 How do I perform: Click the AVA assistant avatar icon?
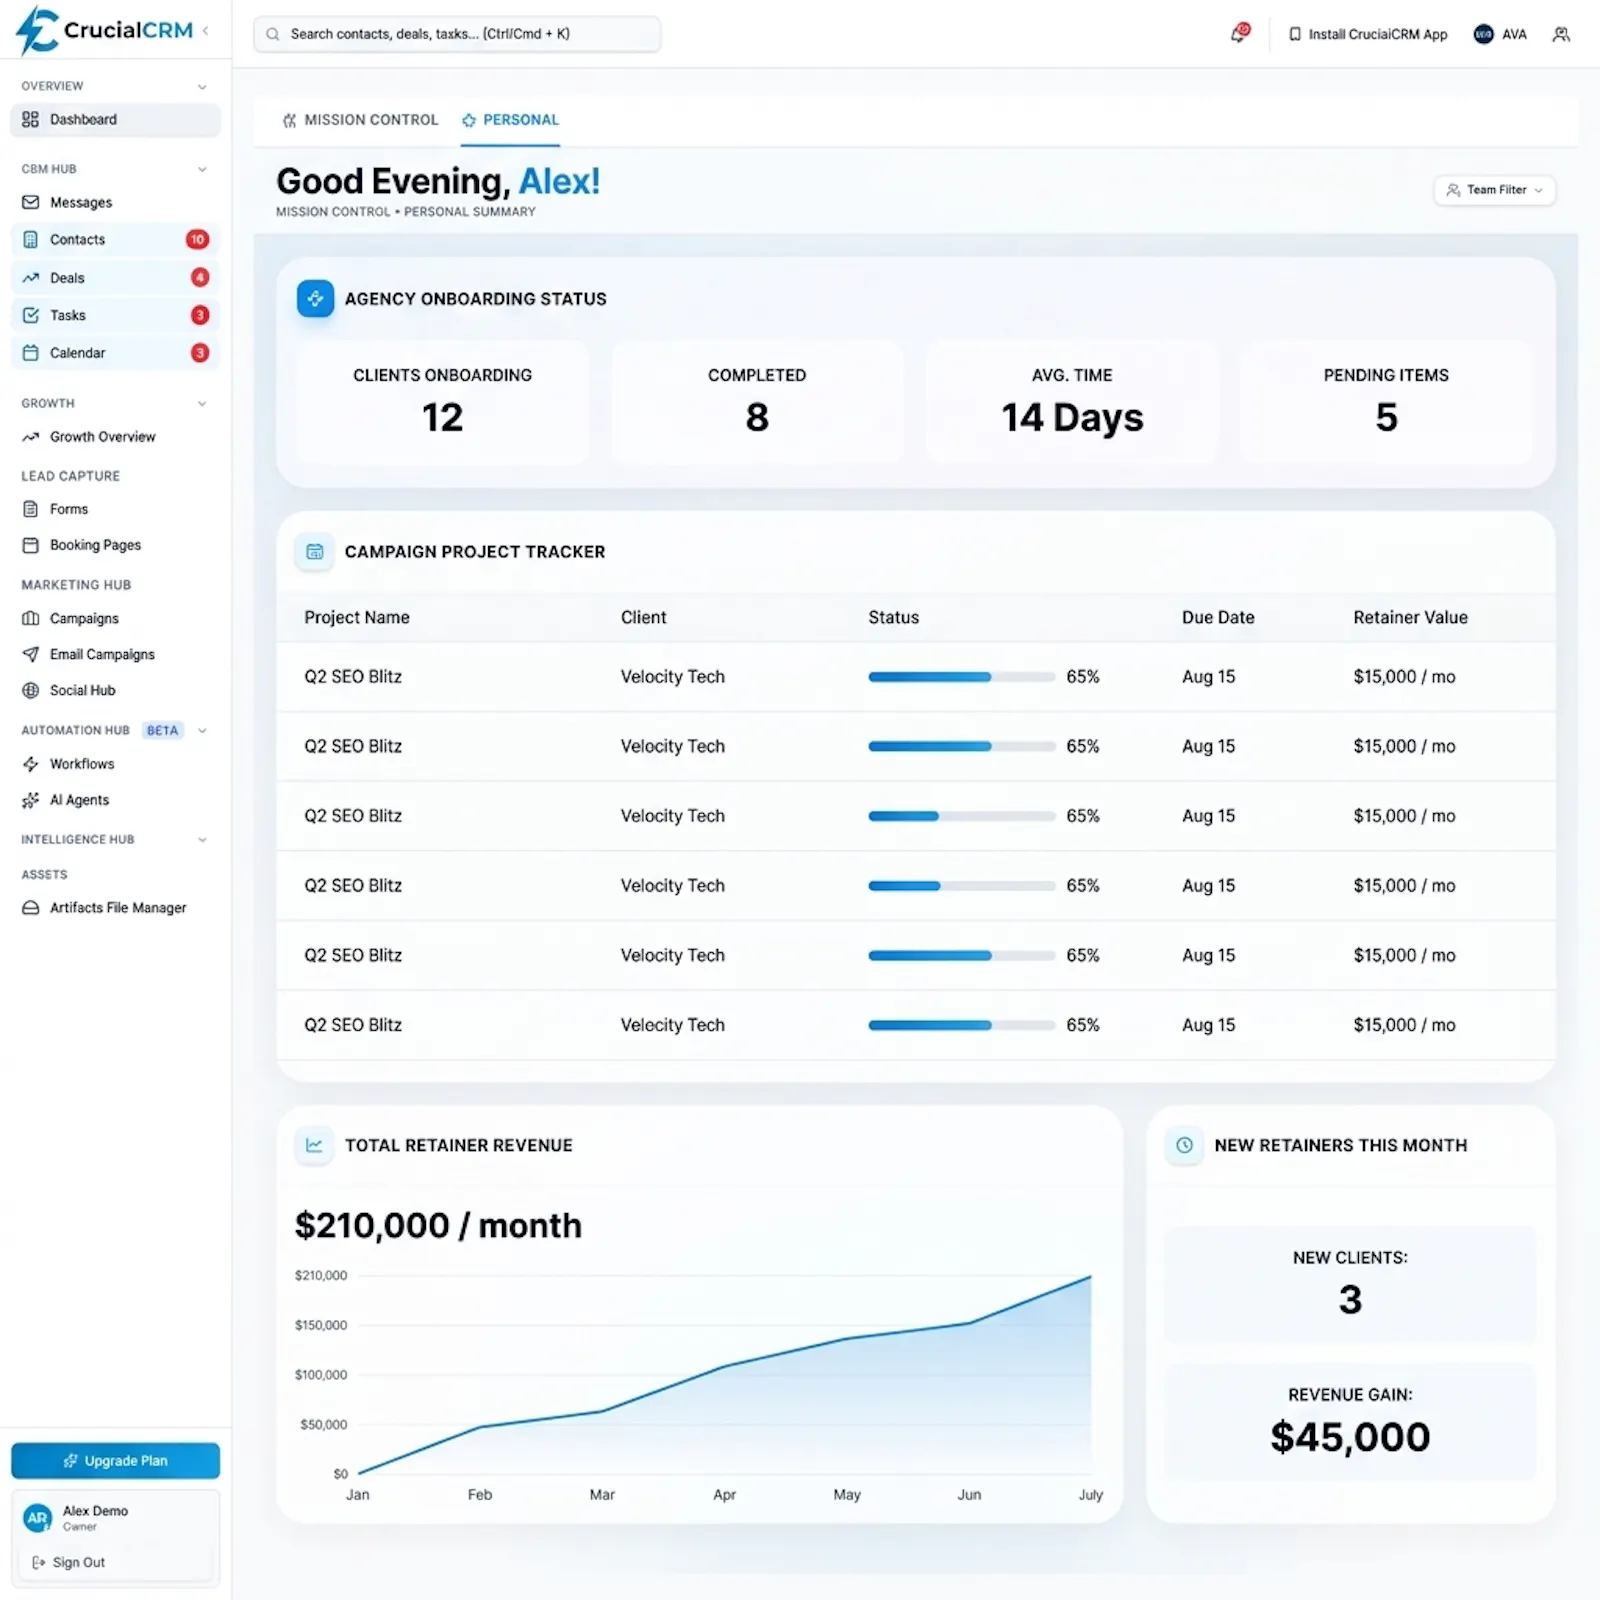click(1483, 34)
